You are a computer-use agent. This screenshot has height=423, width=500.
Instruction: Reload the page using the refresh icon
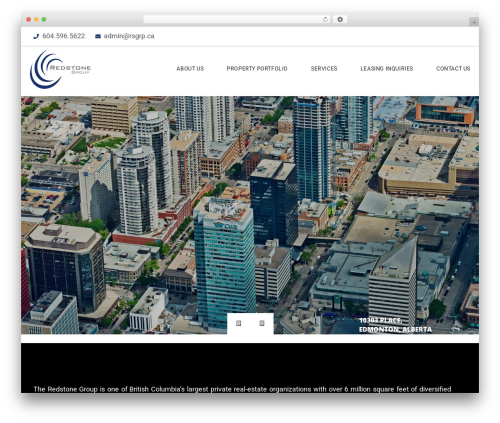pyautogui.click(x=325, y=20)
